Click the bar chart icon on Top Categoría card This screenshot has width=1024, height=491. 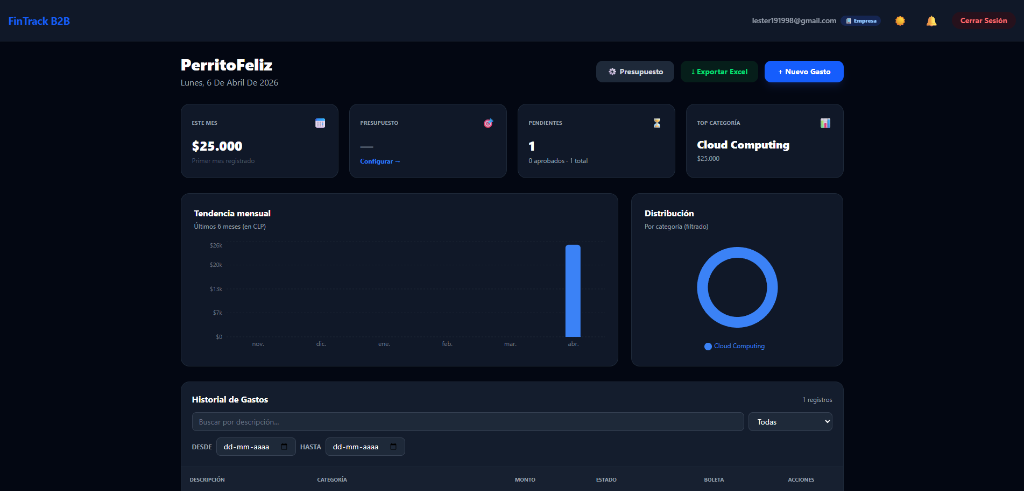tap(825, 123)
